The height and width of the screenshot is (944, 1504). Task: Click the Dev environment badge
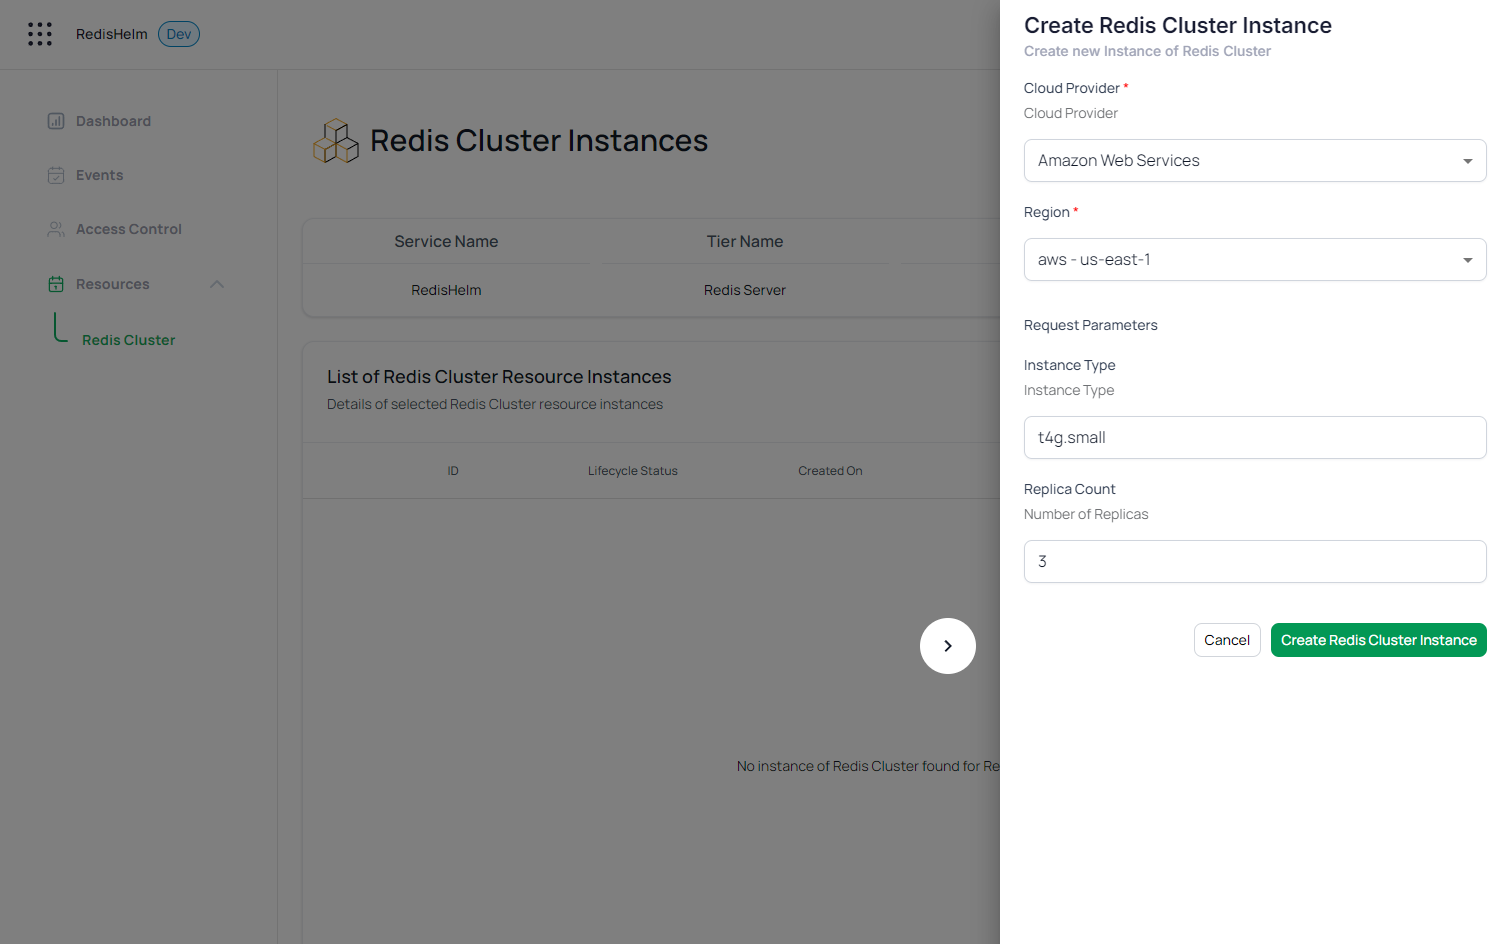[179, 34]
